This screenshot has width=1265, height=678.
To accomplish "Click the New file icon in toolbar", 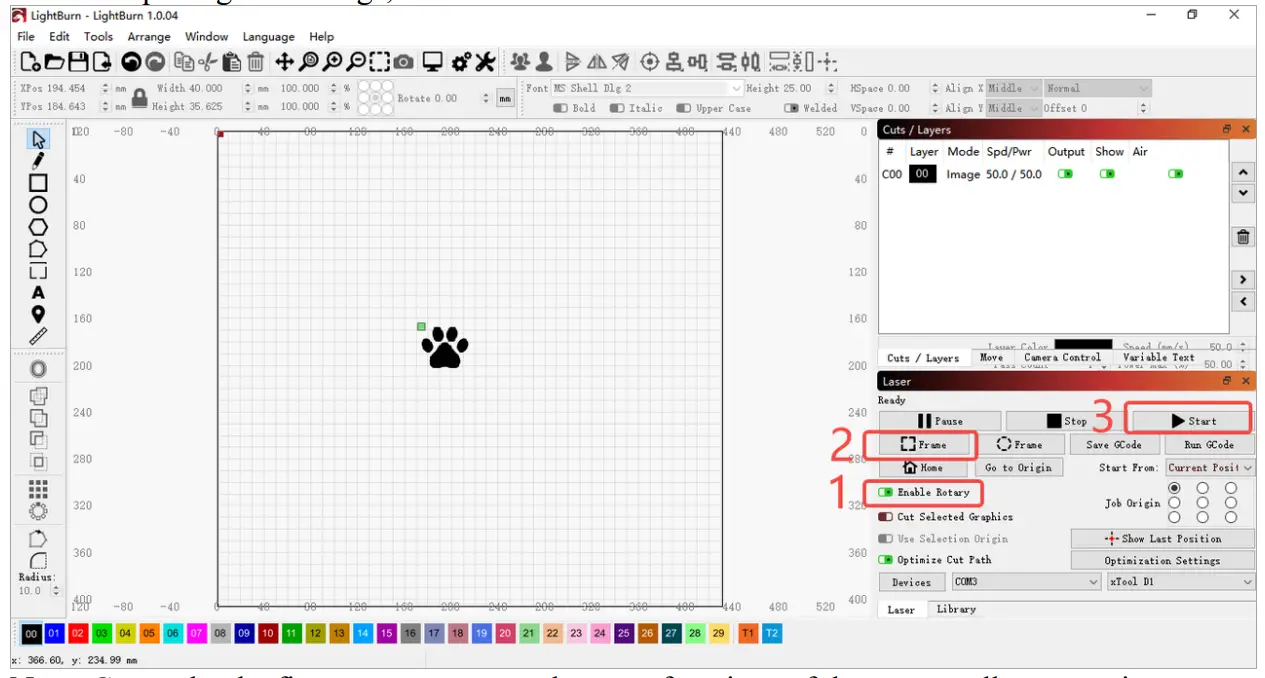I will (30, 62).
